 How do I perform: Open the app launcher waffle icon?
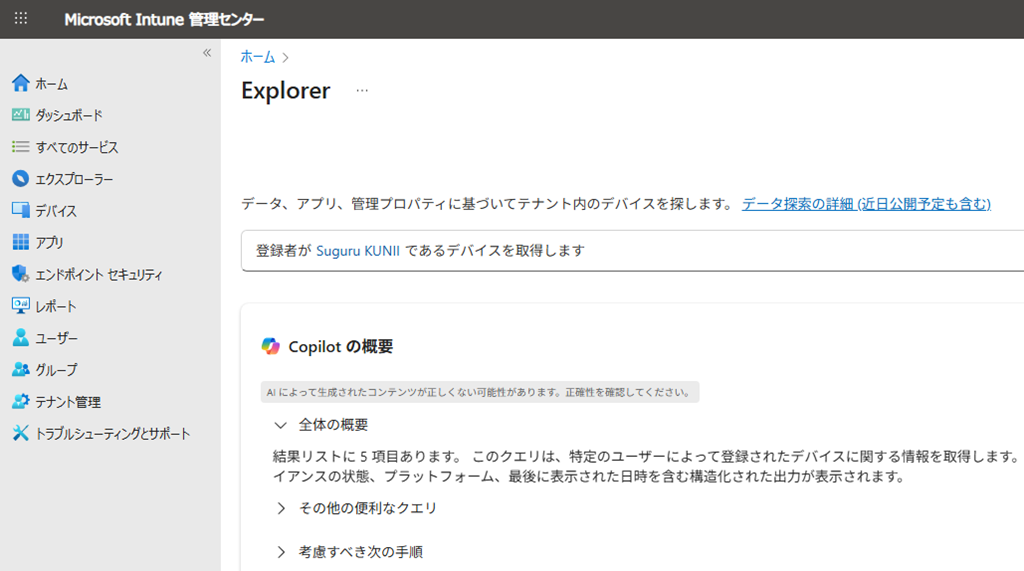pyautogui.click(x=21, y=18)
